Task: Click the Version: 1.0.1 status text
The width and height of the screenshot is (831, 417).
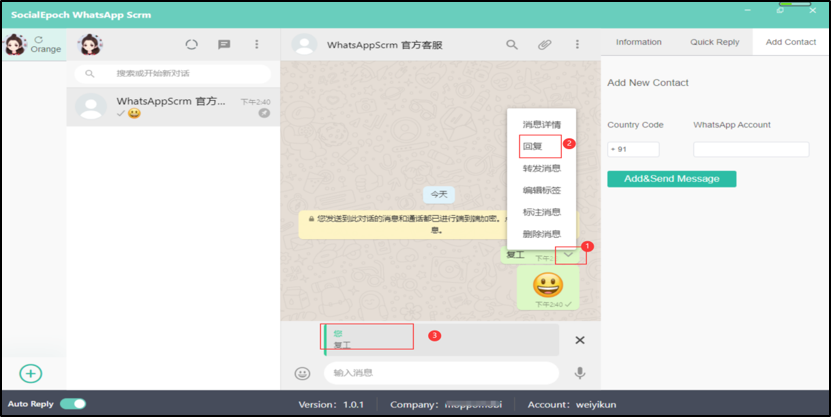Action: point(331,404)
